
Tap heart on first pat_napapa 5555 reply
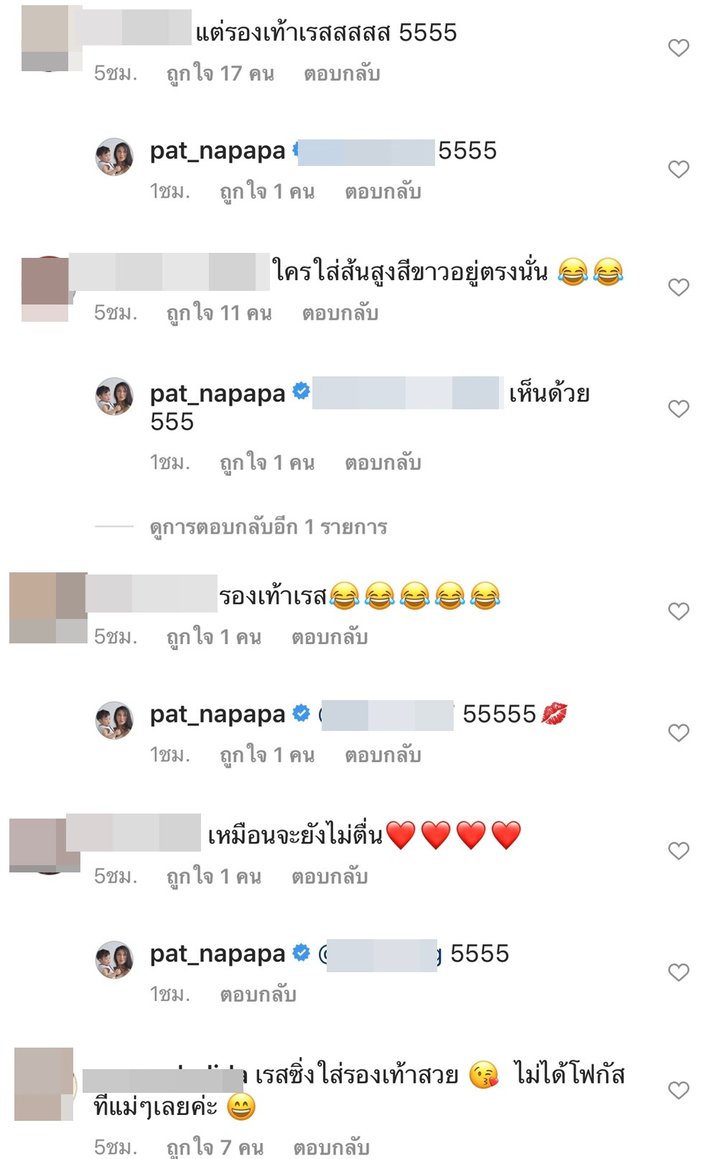(x=678, y=169)
